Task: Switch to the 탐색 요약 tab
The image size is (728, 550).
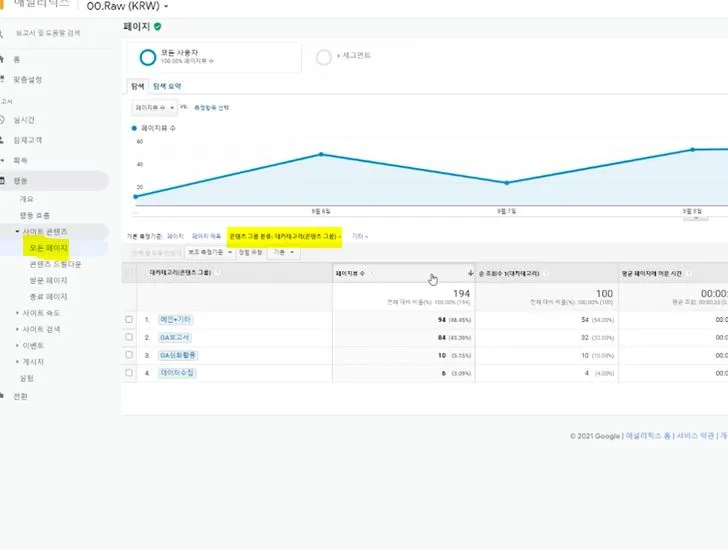Action: point(167,86)
